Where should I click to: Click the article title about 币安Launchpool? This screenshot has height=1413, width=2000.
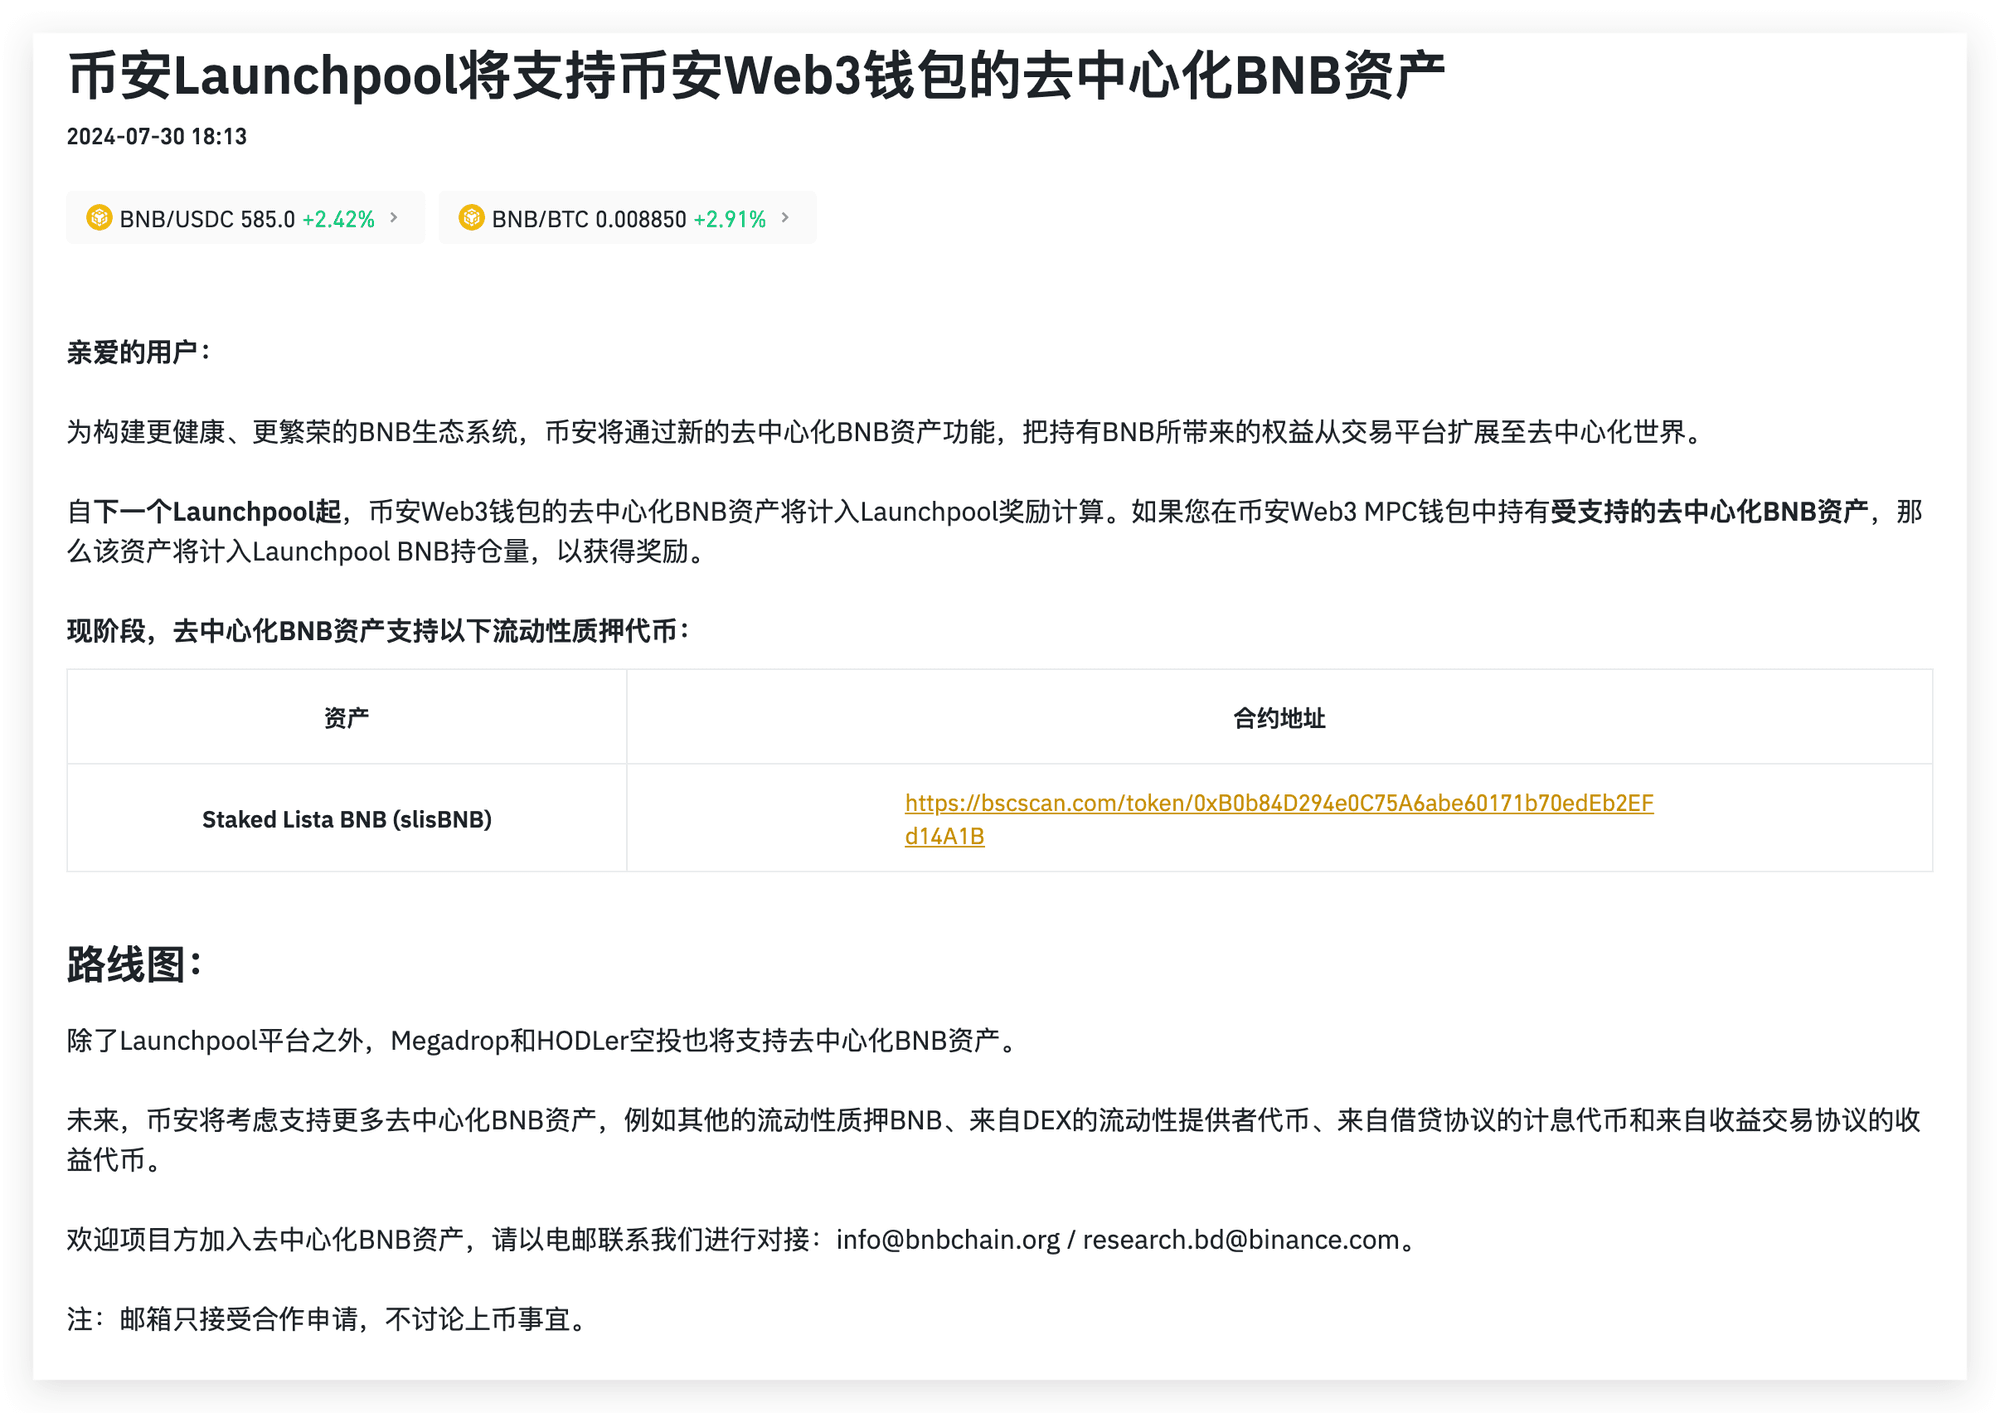756,75
